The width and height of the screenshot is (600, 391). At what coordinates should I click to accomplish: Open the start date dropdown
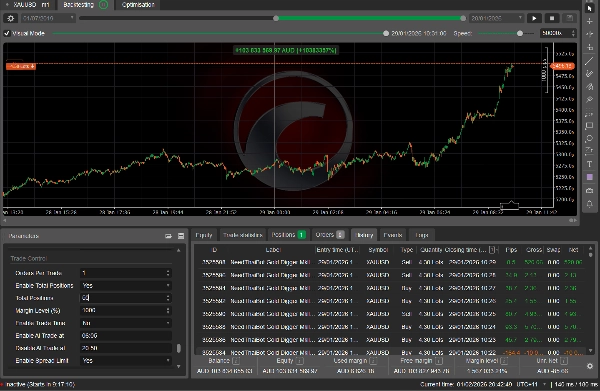click(x=72, y=18)
